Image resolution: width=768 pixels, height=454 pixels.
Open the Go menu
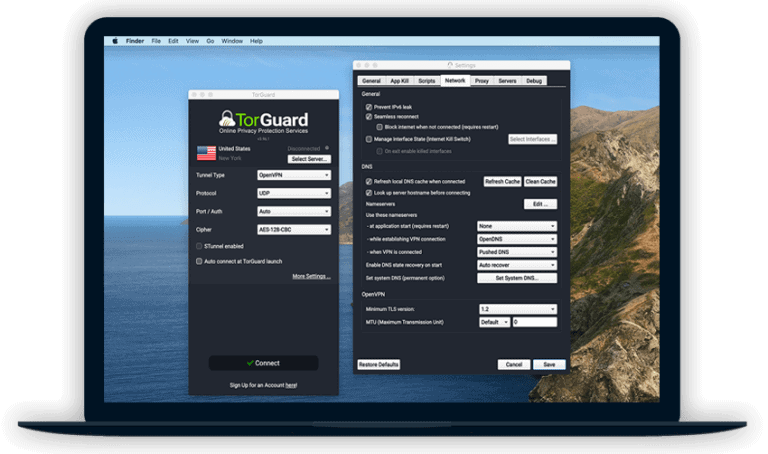tap(210, 41)
